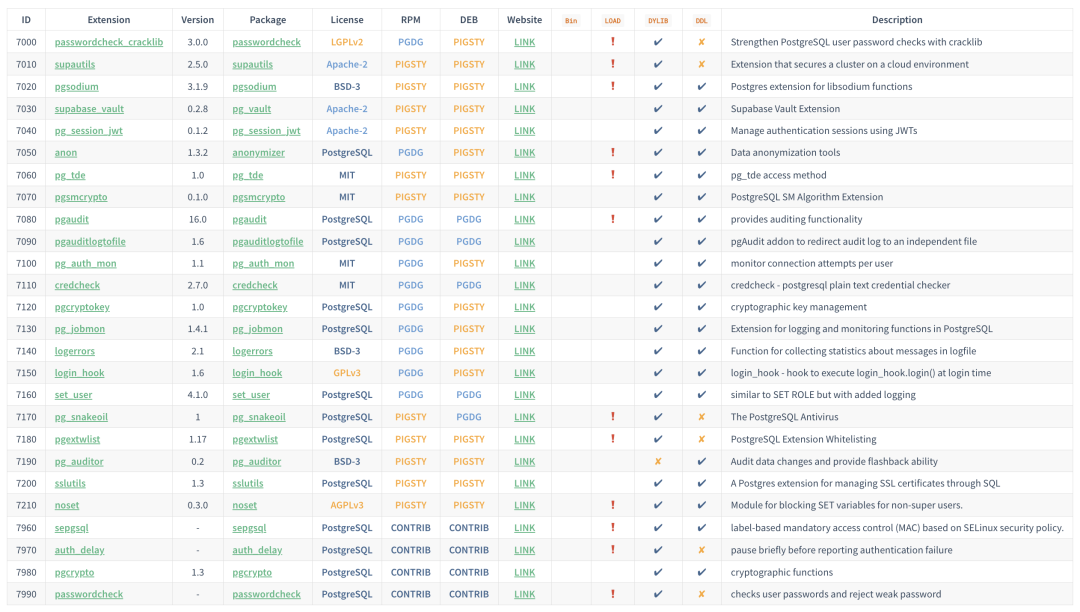Click the description 'Data anonymization tools'

click(x=785, y=153)
